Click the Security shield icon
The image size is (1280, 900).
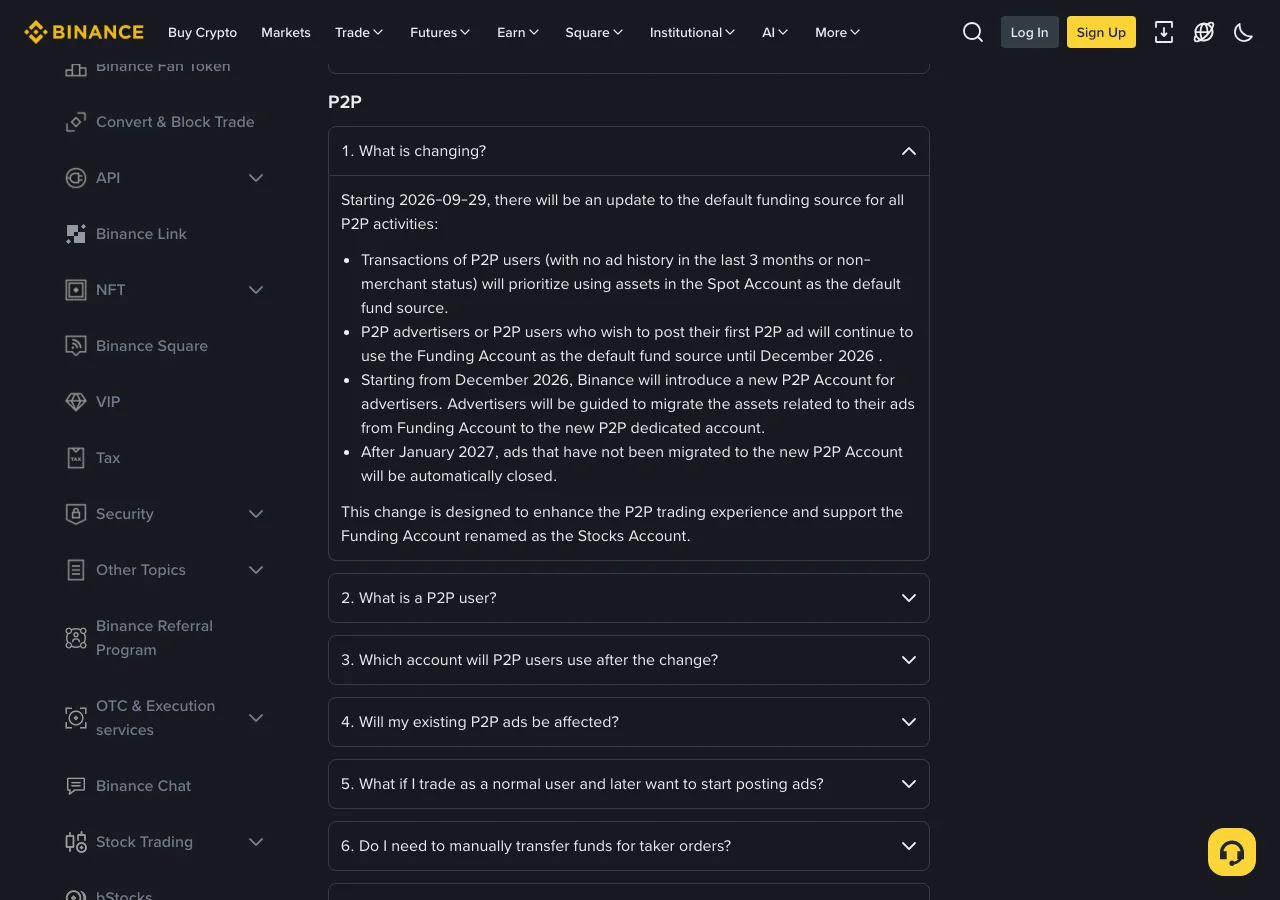[x=76, y=514]
